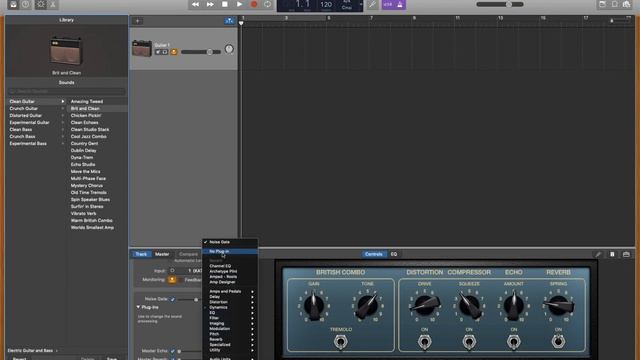Mute the Guitar 1 track
640x360 pixels.
click(x=158, y=52)
